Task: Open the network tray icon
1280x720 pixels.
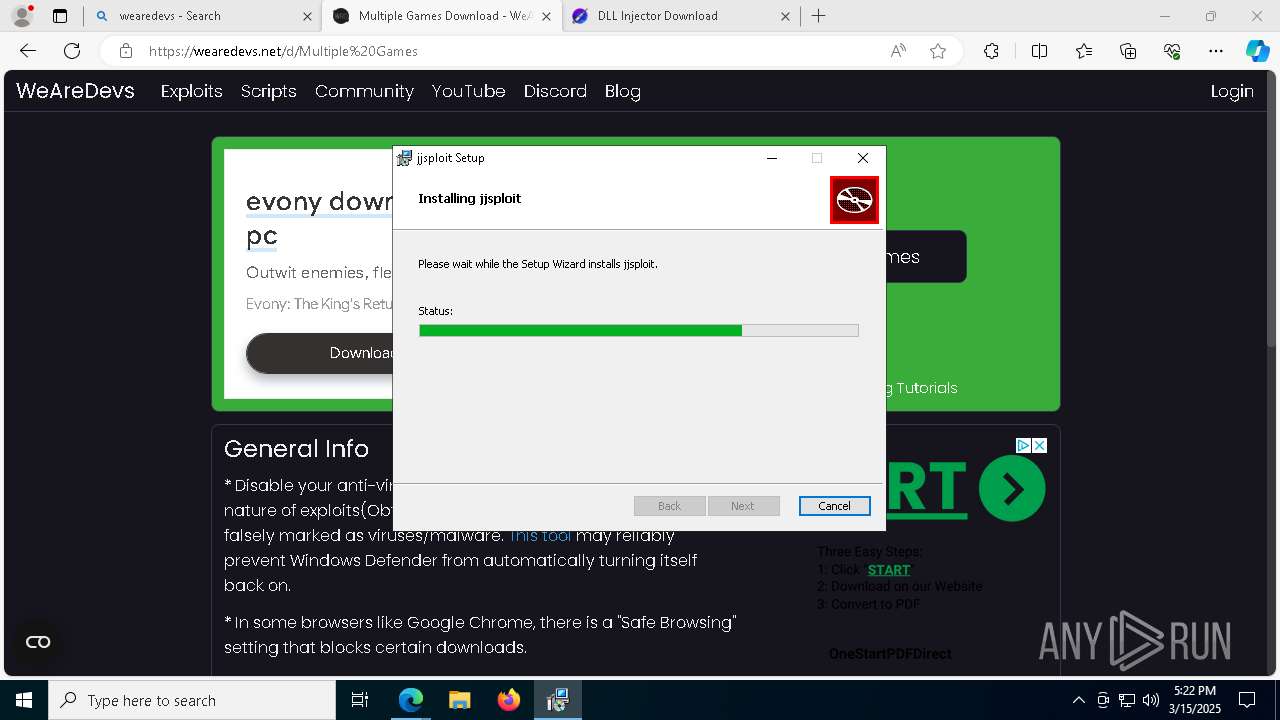Action: 1127,700
